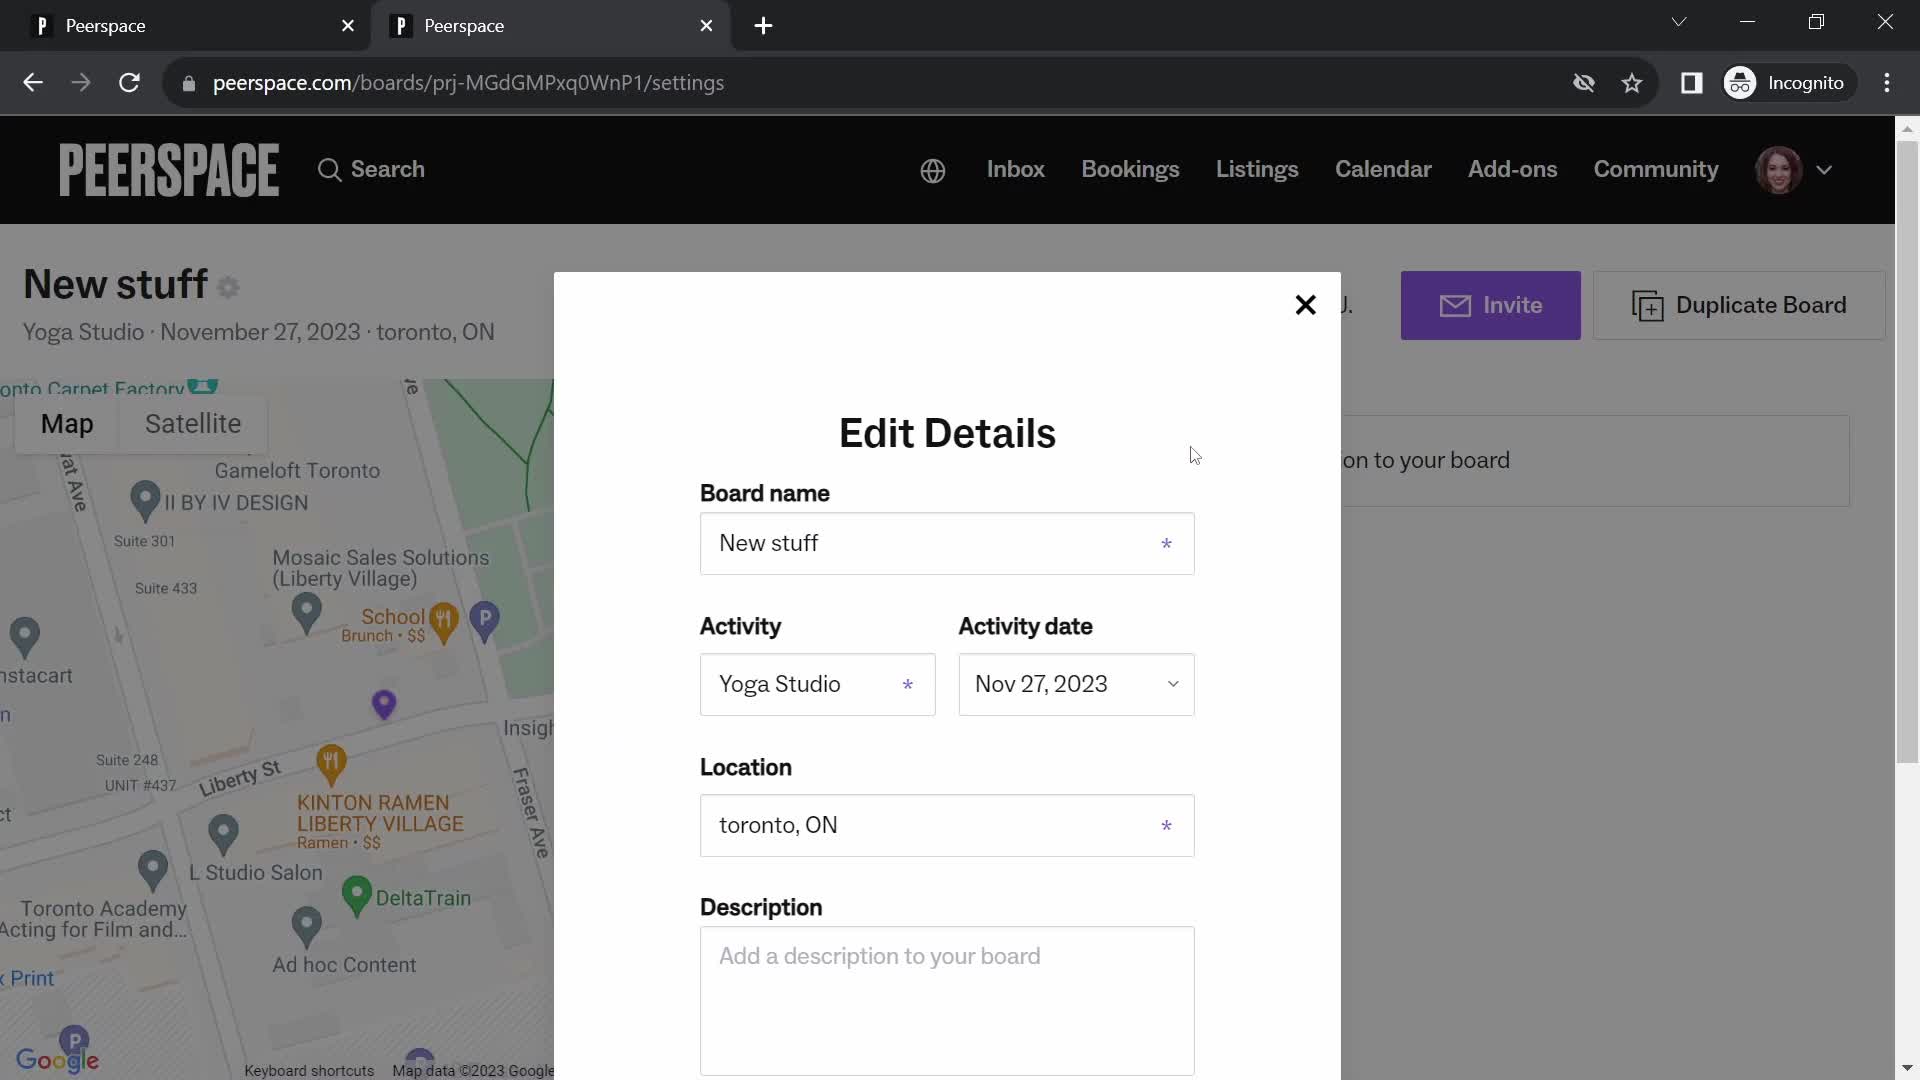The image size is (1920, 1080).
Task: Select the Board name input field
Action: click(947, 543)
